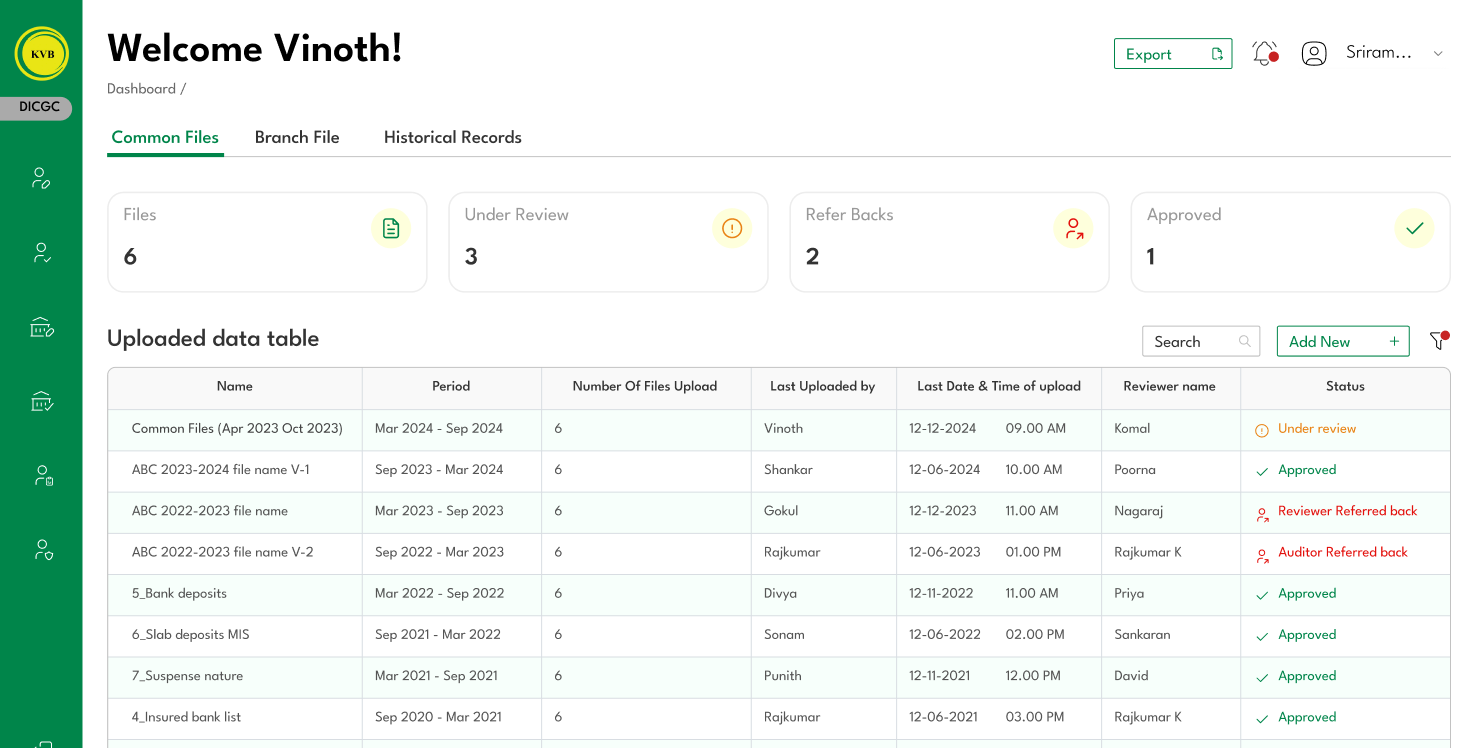Open the Historical Records tab
The height and width of the screenshot is (748, 1484).
click(453, 138)
